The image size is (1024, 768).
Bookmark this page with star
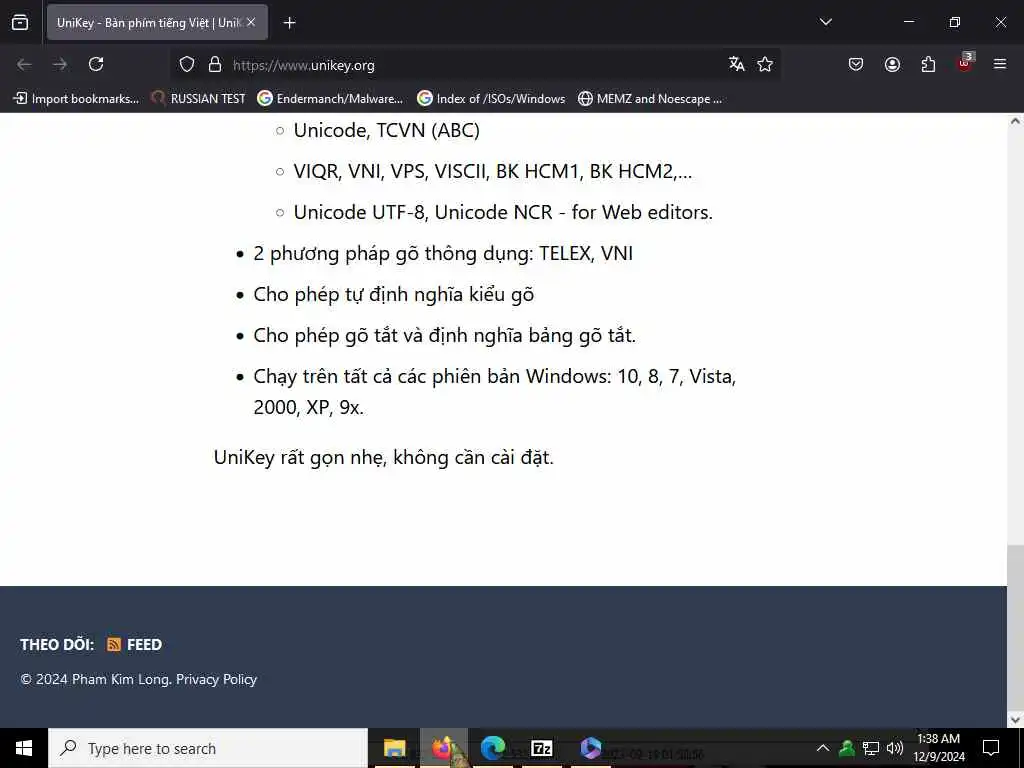point(765,64)
